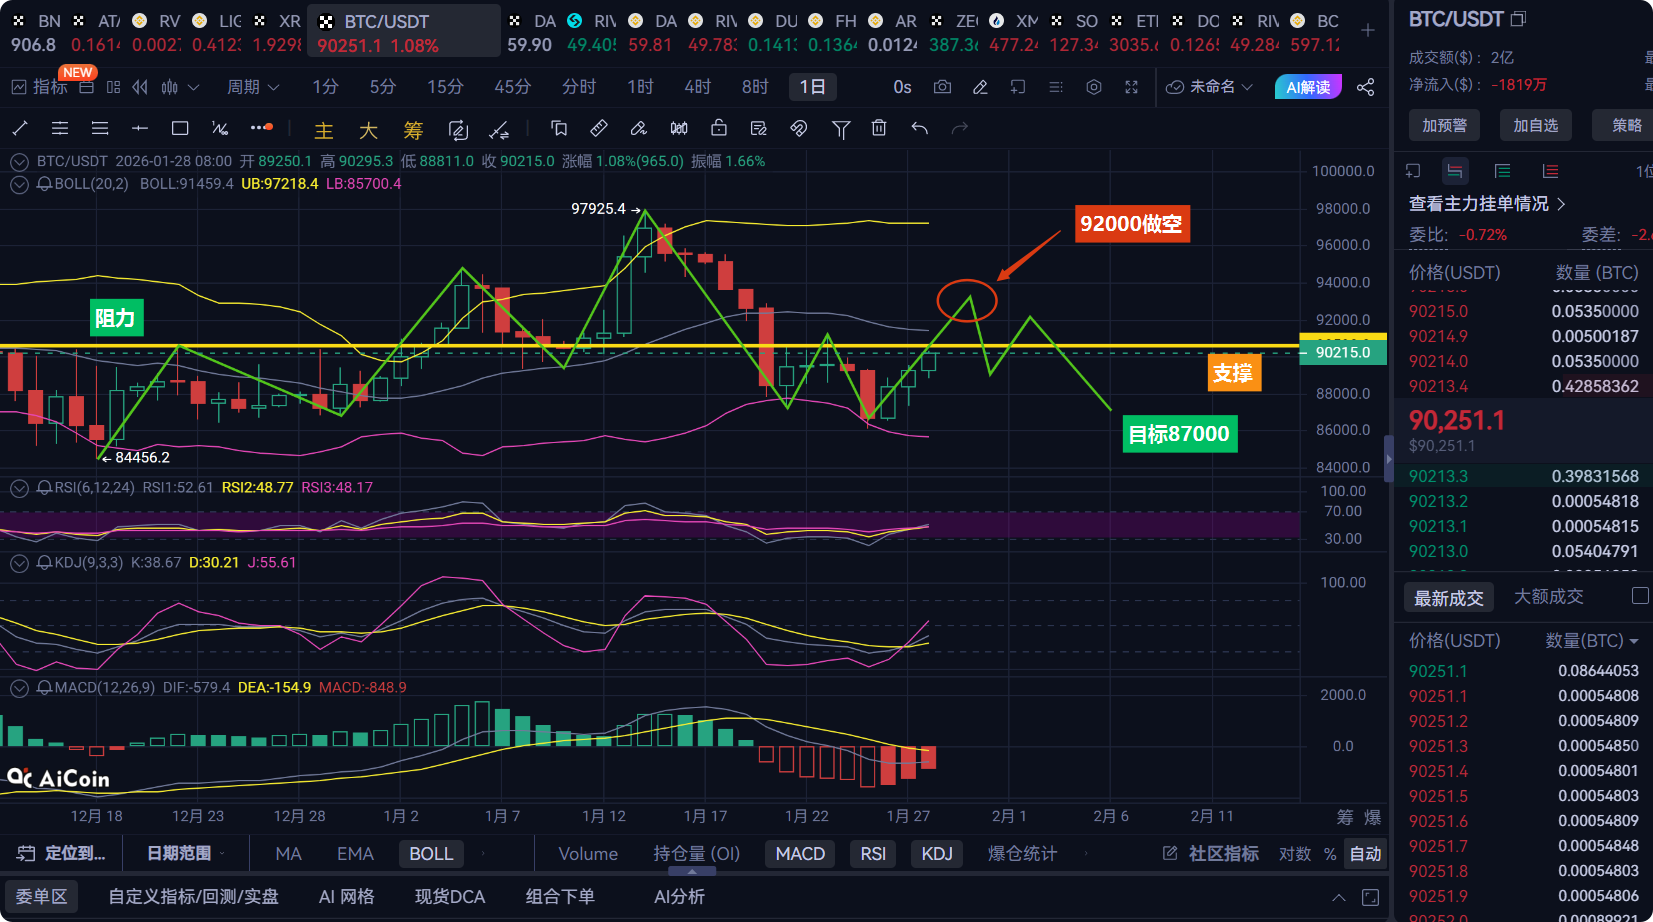This screenshot has height=922, width=1653.
Task: Click the lock drawings icon
Action: coord(718,128)
